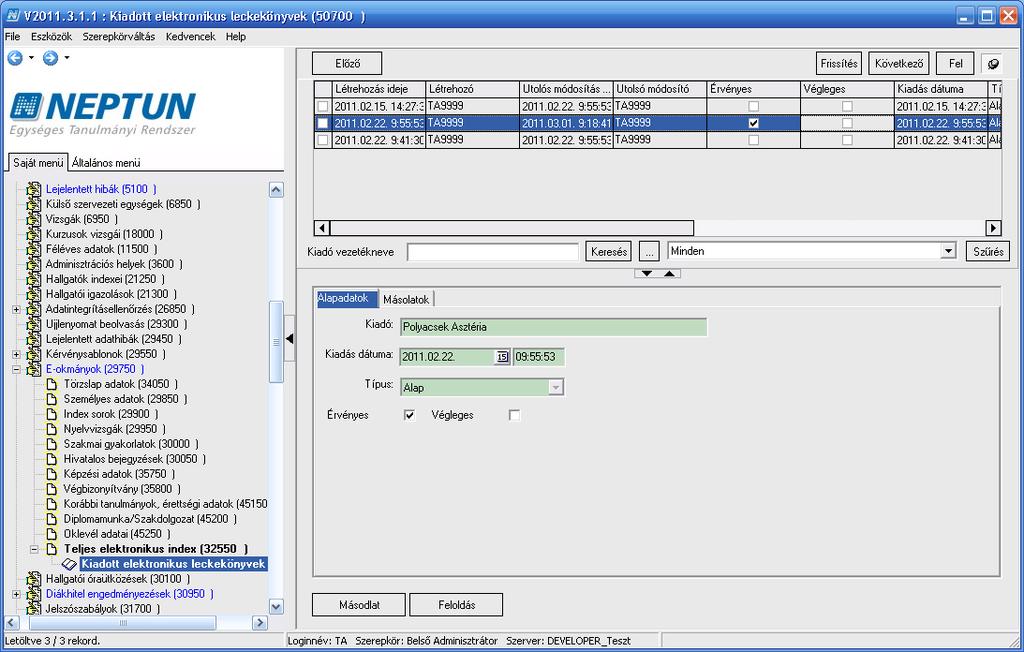Click the up arrow on the horizontal splitter
This screenshot has width=1024, height=652.
(669, 273)
